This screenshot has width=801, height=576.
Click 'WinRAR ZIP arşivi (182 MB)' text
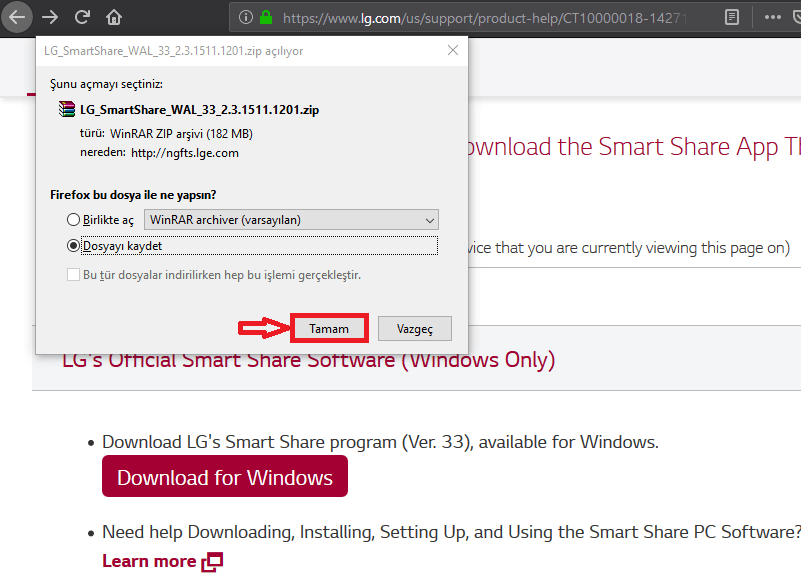point(181,134)
